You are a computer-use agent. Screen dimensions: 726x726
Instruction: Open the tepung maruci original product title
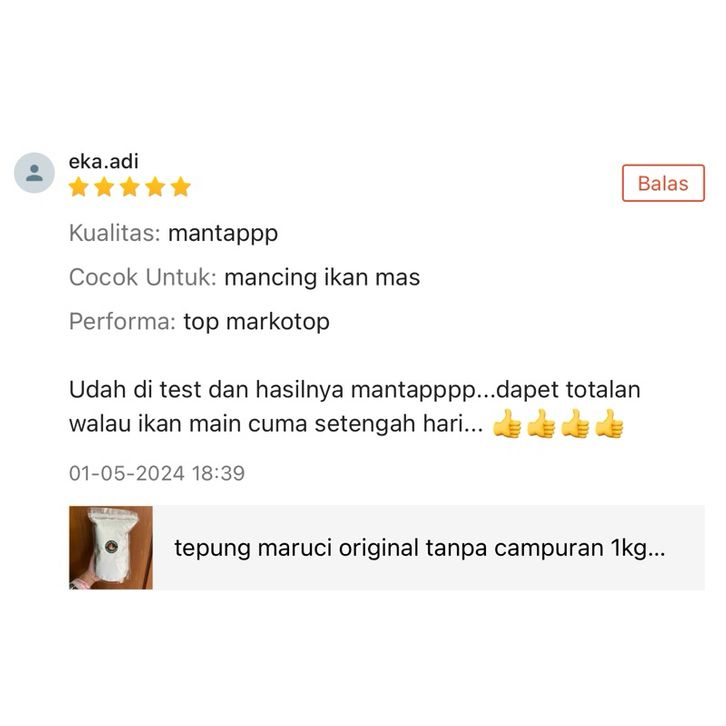point(419,548)
